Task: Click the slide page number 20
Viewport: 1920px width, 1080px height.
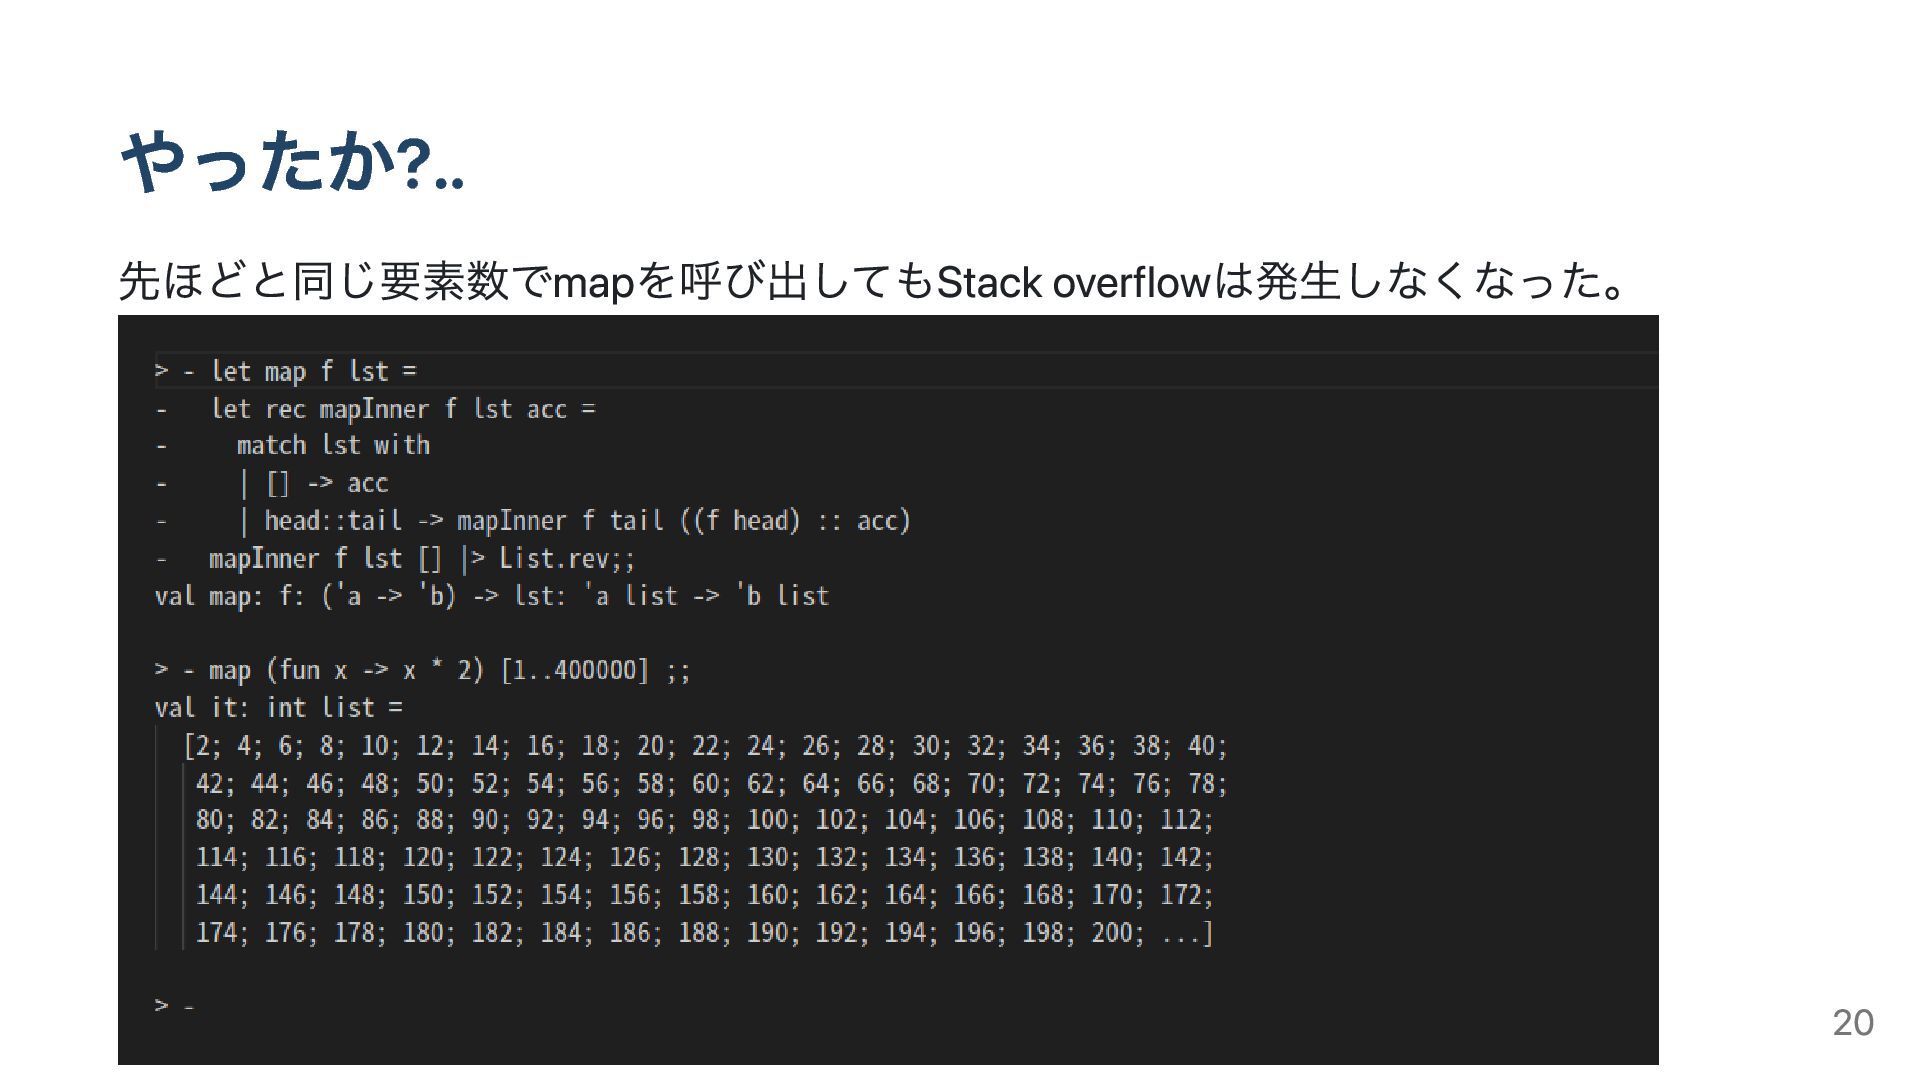Action: tap(1853, 1022)
